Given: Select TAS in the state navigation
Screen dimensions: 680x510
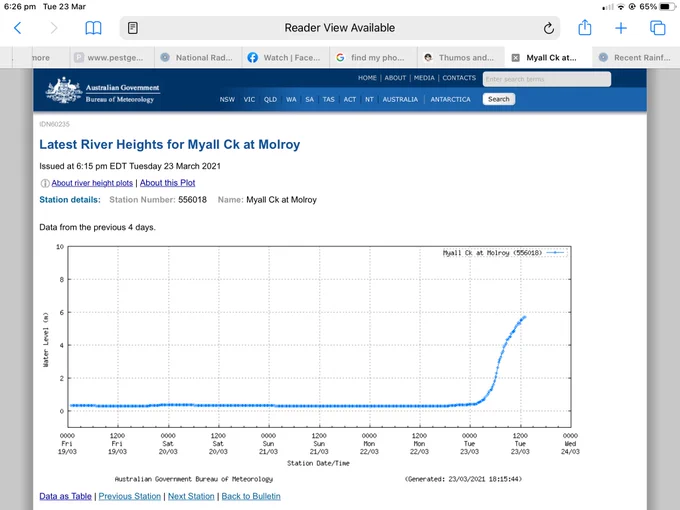Looking at the screenshot, I should [x=328, y=99].
